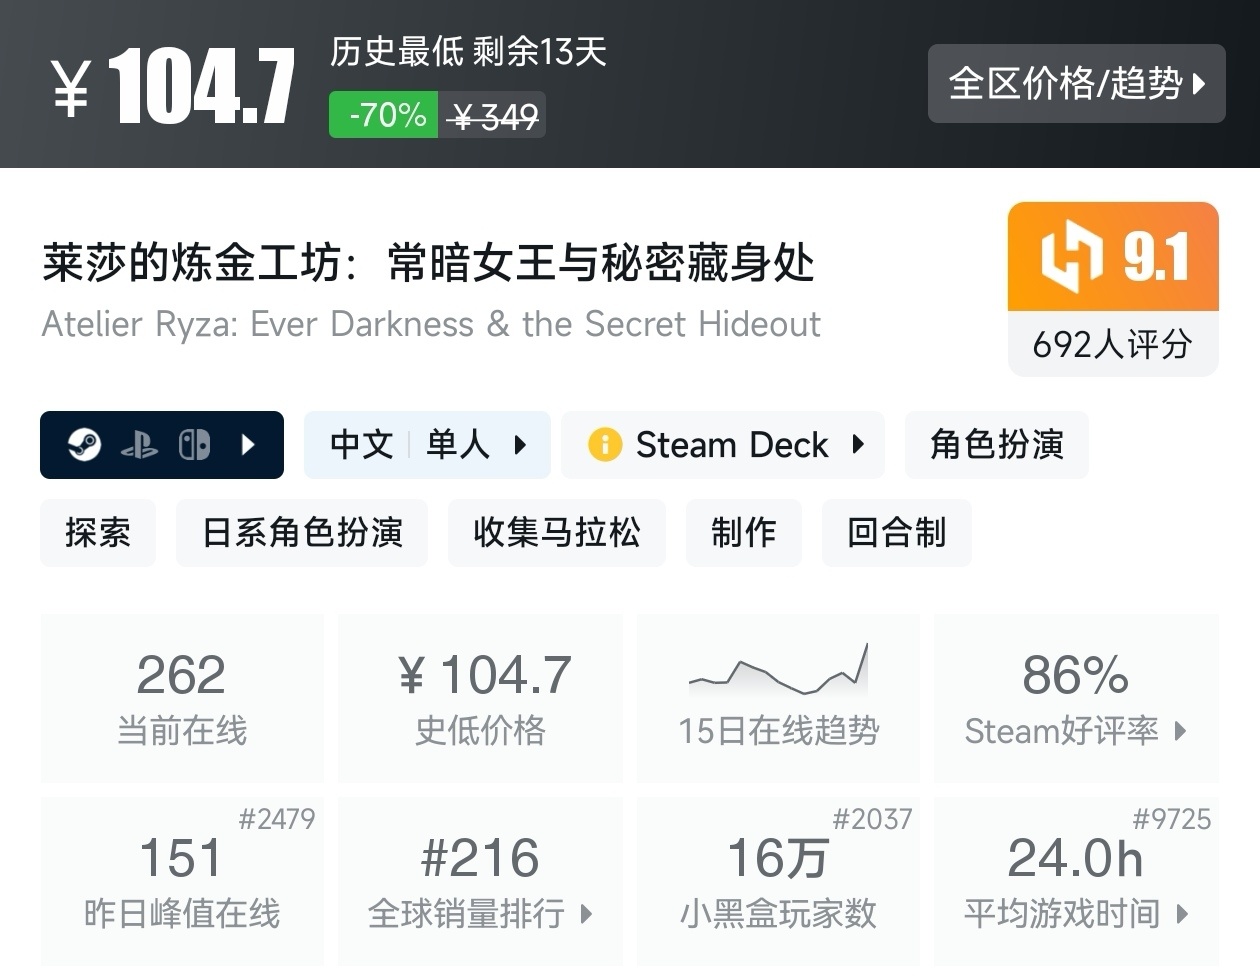The height and width of the screenshot is (979, 1260).
Task: Expand the 全球销量排行 arrow
Action: point(587,913)
